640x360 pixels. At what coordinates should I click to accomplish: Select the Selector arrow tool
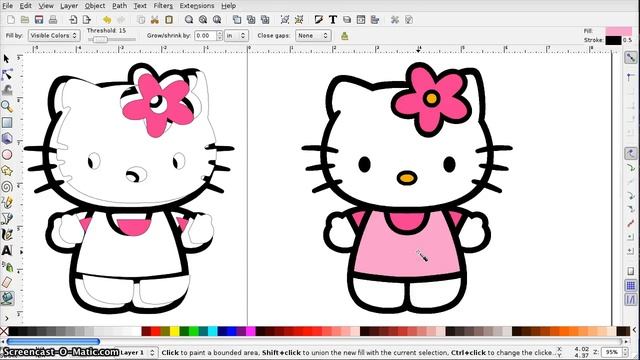pyautogui.click(x=6, y=59)
